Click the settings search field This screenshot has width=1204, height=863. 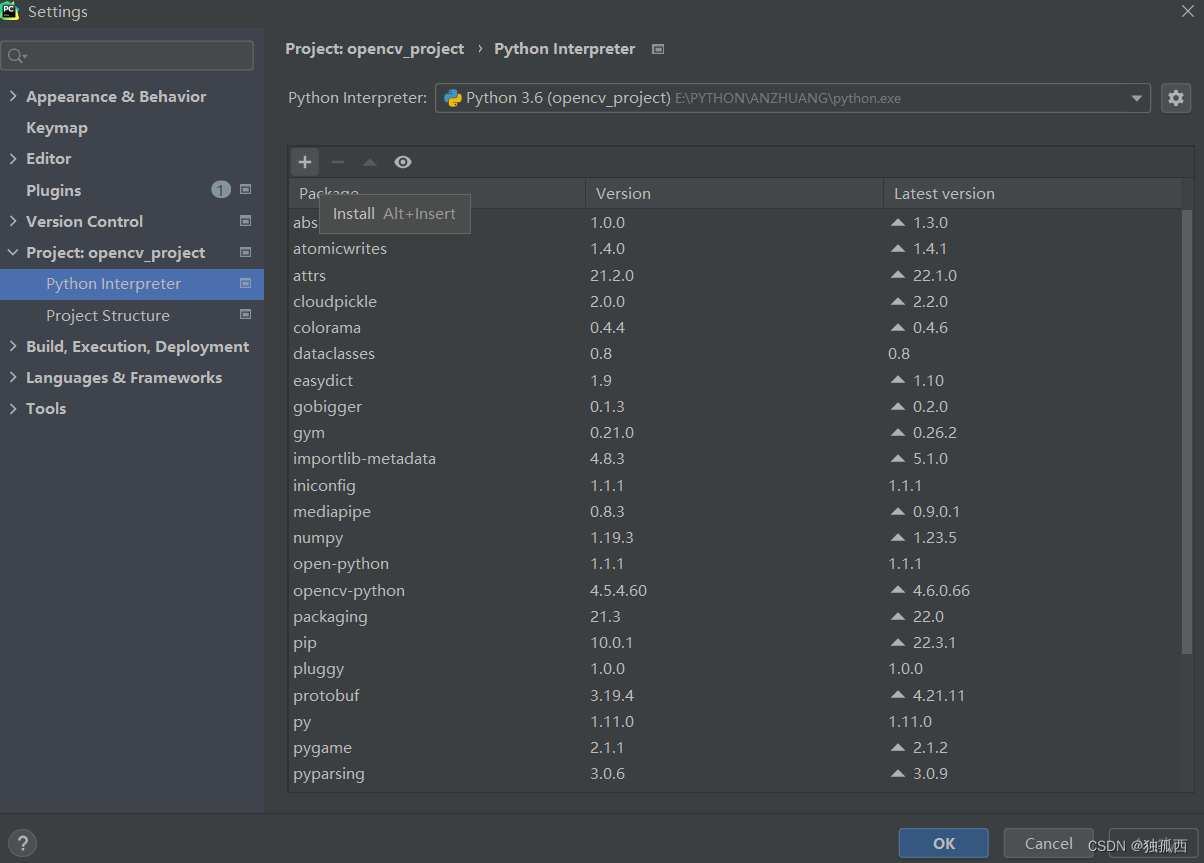click(127, 56)
